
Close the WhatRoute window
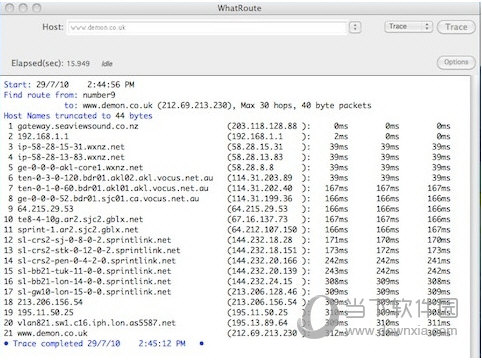[10, 8]
